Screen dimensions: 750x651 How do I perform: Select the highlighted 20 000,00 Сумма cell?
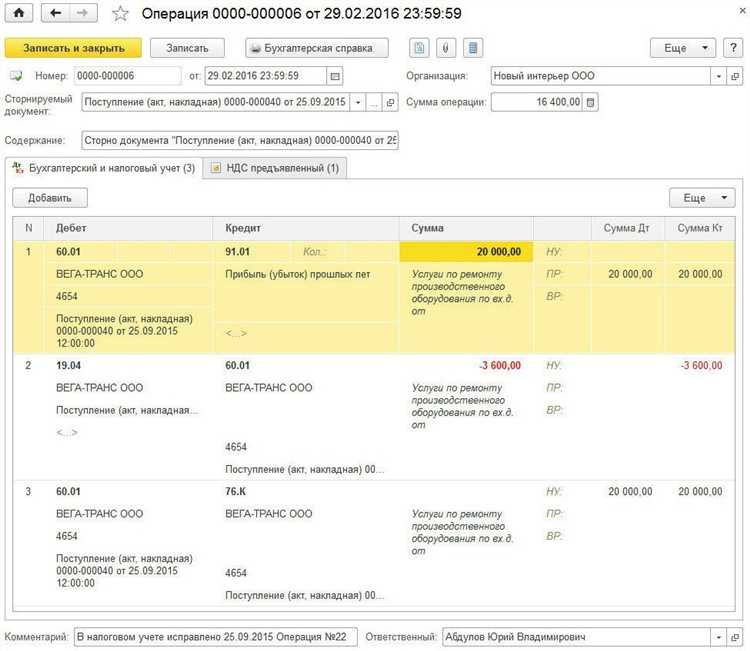(465, 251)
